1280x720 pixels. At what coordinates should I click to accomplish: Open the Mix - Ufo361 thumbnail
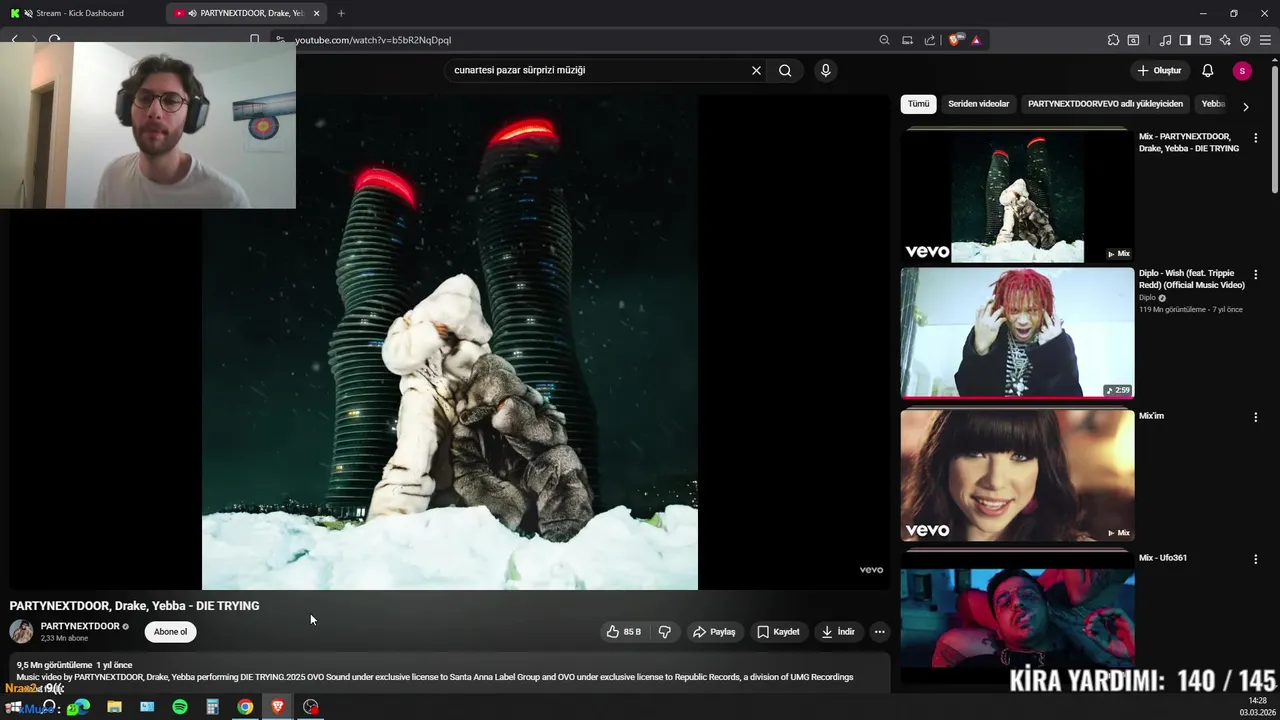click(x=1017, y=618)
